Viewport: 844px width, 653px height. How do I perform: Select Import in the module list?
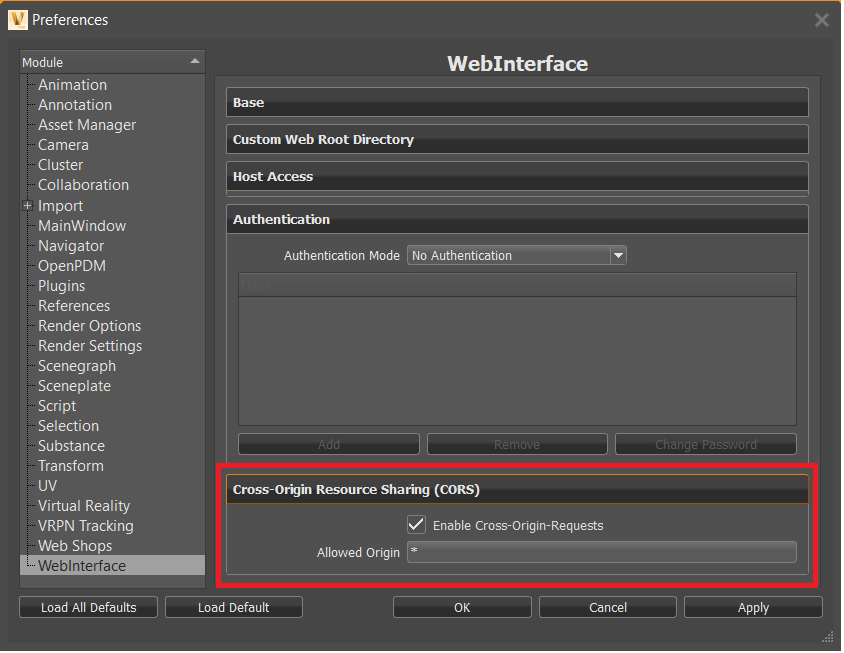[60, 206]
